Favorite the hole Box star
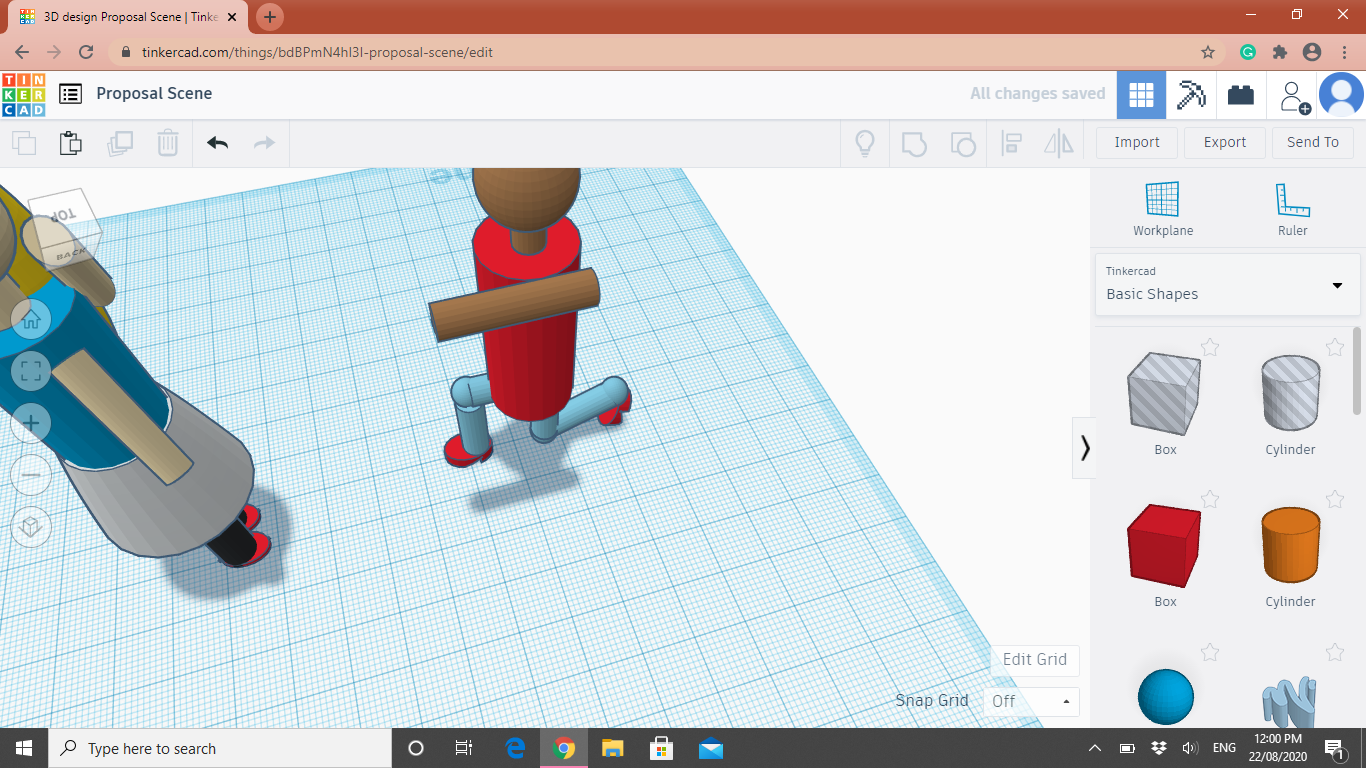The width and height of the screenshot is (1366, 768). (1210, 347)
